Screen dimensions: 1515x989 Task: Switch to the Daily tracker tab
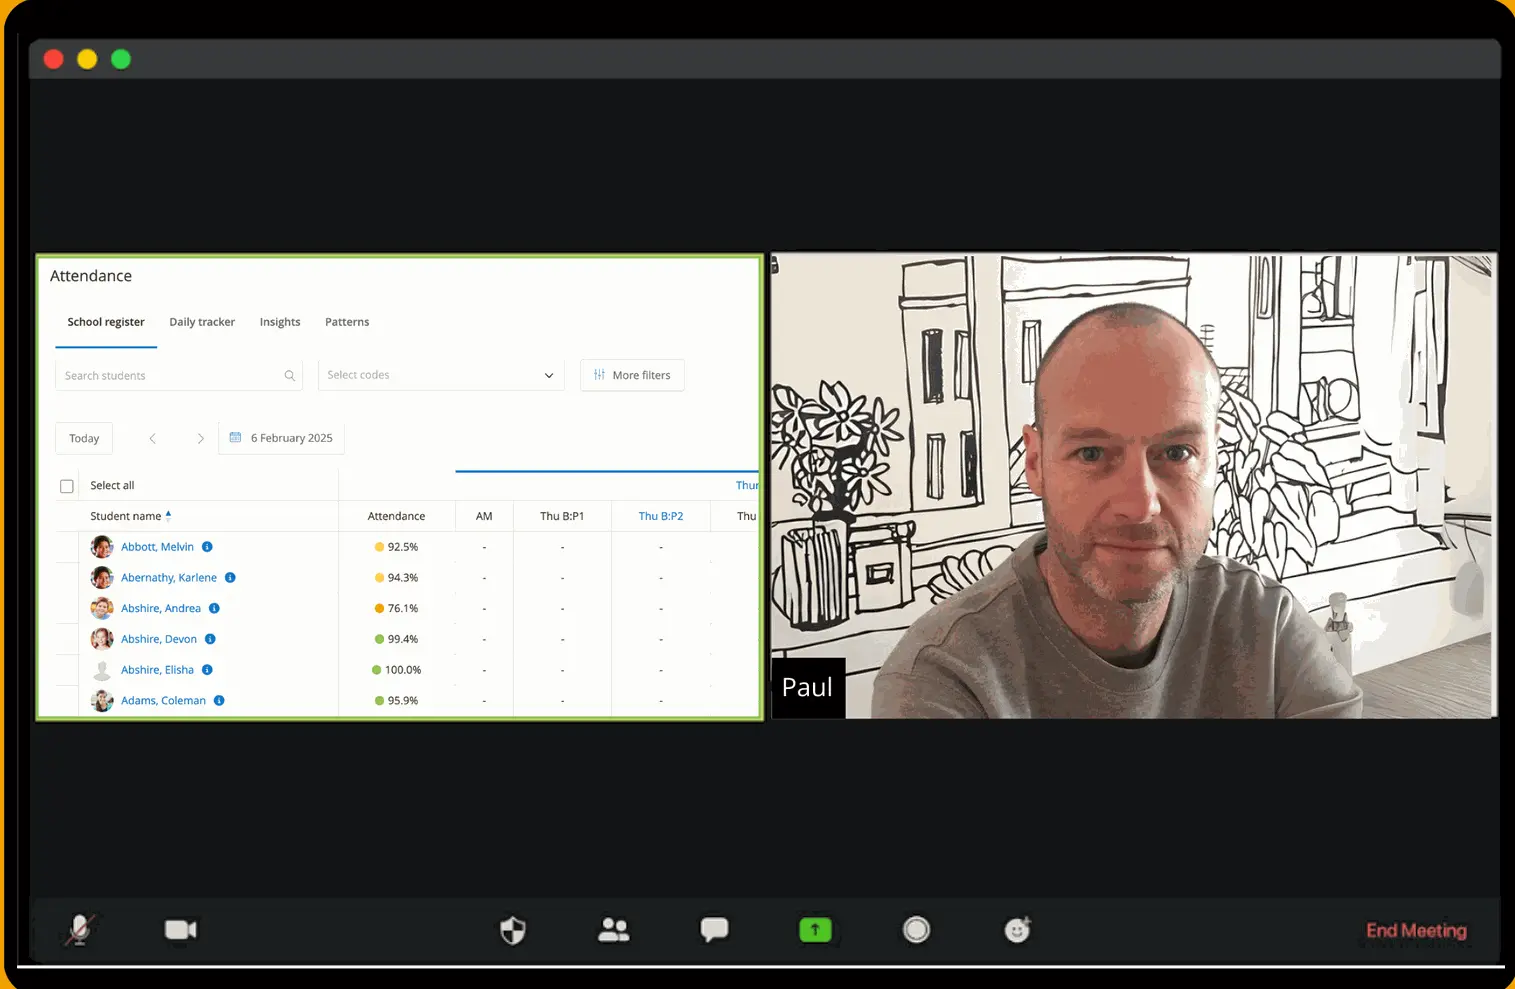(202, 322)
